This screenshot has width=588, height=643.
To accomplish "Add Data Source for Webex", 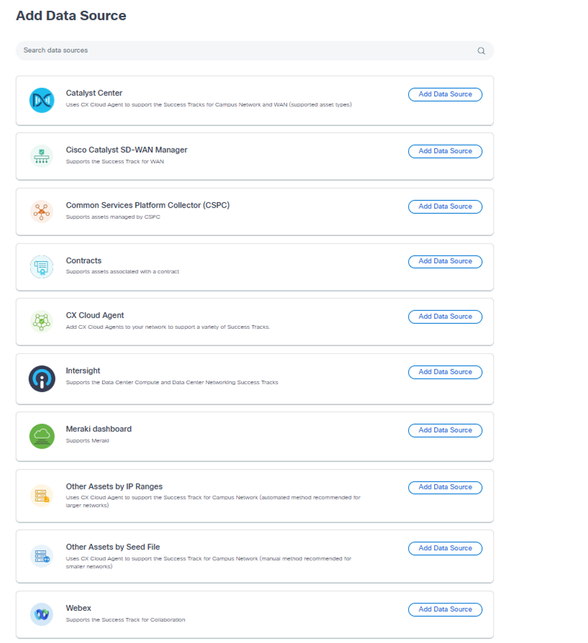I will coord(445,609).
